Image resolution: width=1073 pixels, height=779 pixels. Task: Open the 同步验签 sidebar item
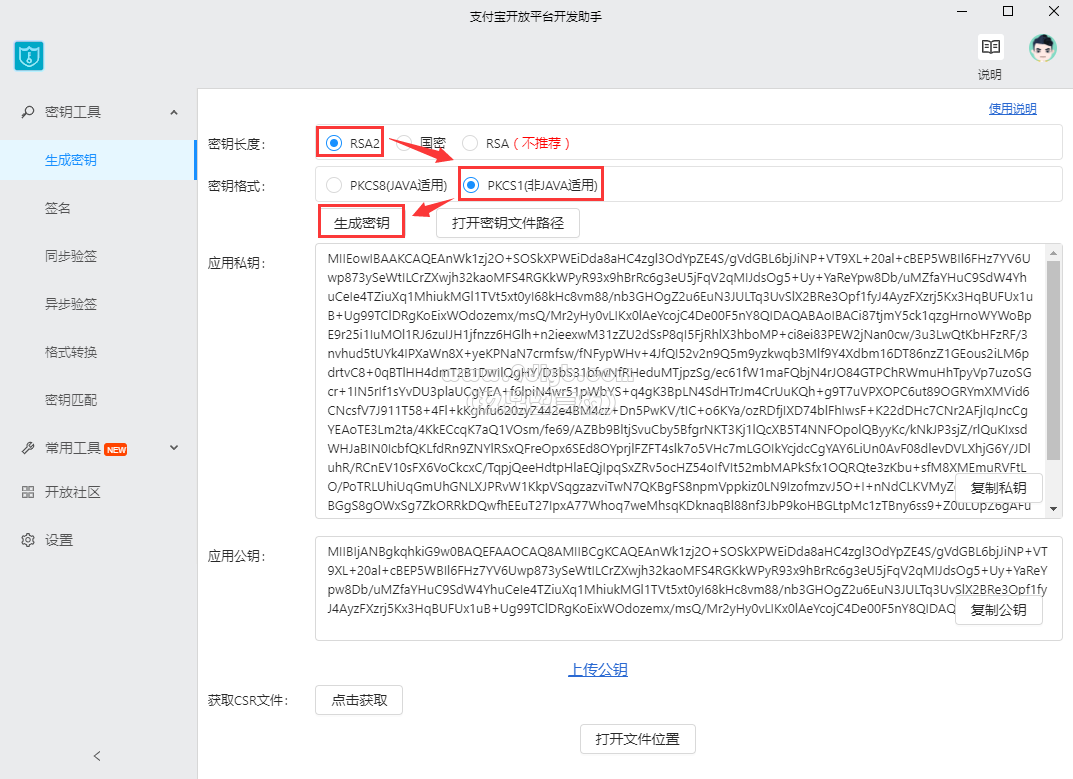pyautogui.click(x=98, y=256)
